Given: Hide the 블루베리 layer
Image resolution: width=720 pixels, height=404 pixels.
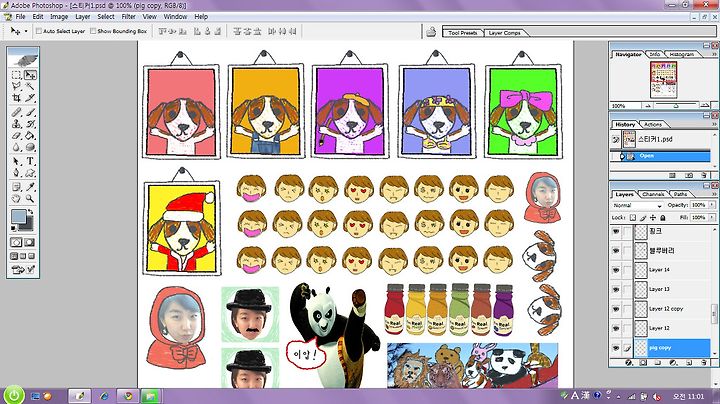Looking at the screenshot, I should click(x=616, y=251).
